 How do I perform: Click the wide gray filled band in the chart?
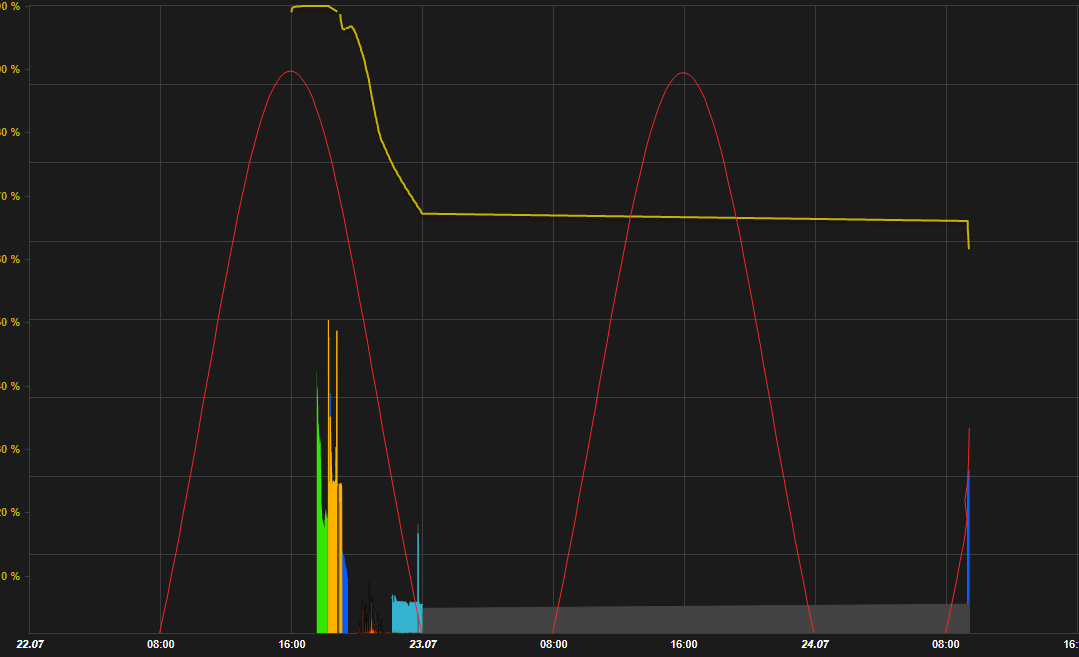tap(695, 619)
